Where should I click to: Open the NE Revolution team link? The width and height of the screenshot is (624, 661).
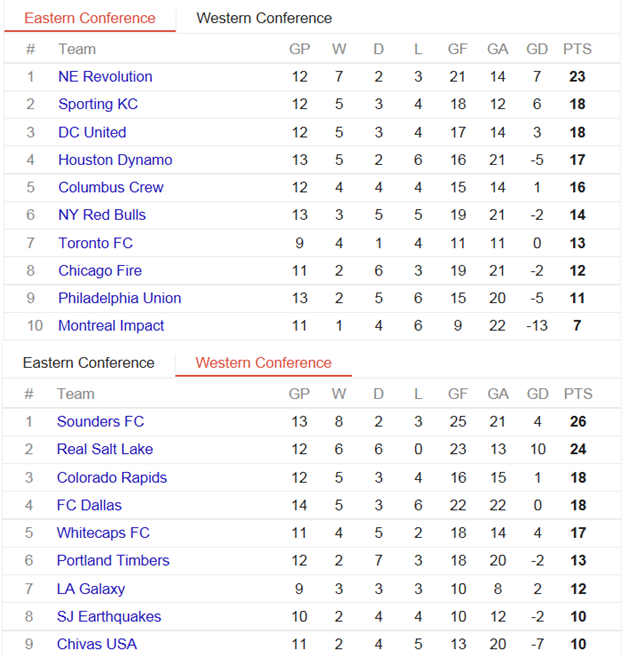tap(105, 77)
